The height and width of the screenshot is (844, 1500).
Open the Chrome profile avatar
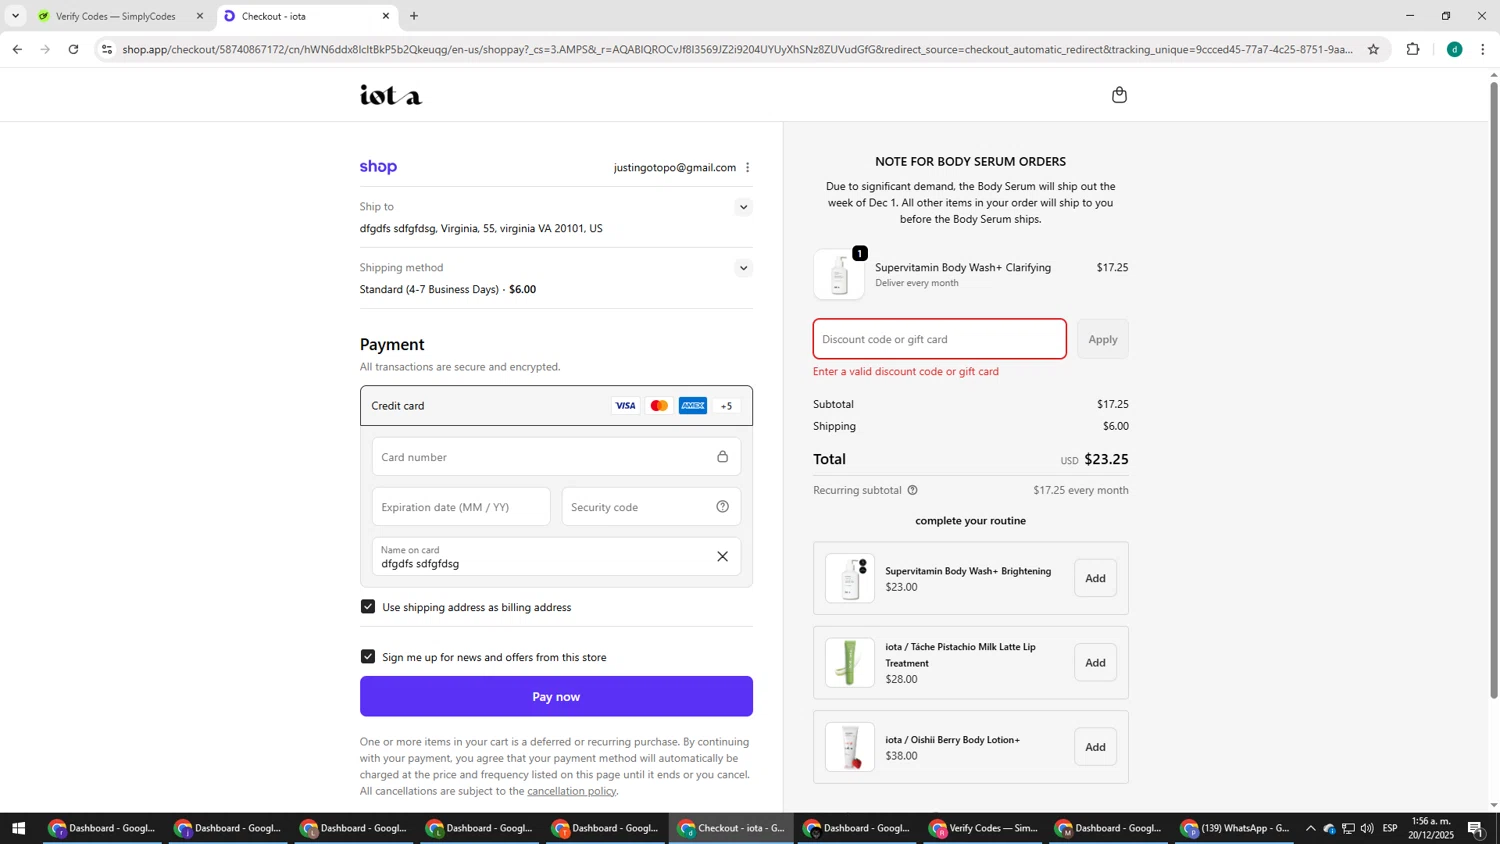point(1454,49)
